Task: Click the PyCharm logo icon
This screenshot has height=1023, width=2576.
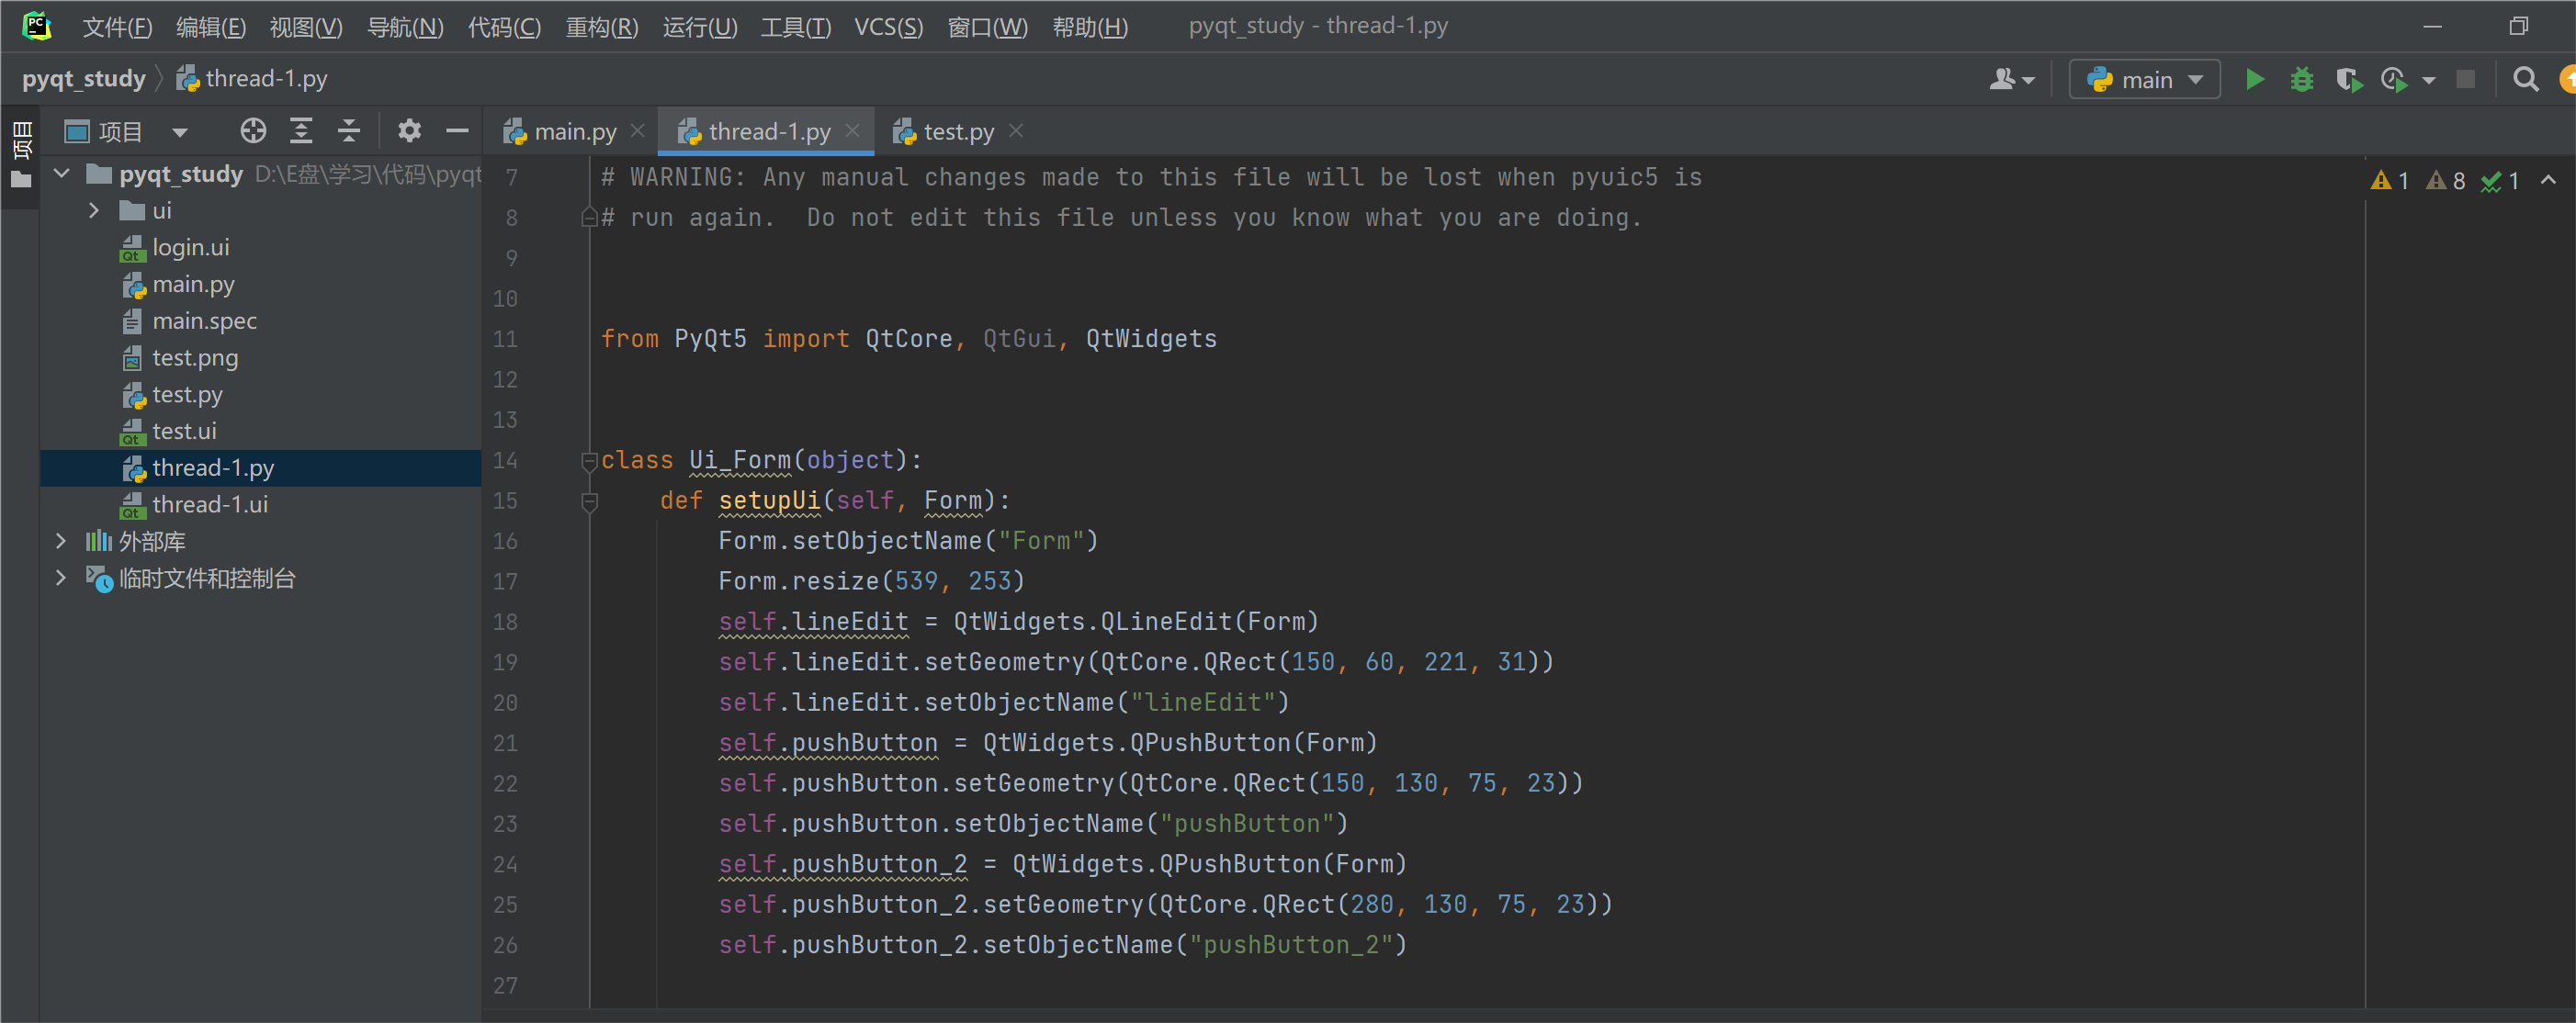Action: pyautogui.click(x=37, y=26)
